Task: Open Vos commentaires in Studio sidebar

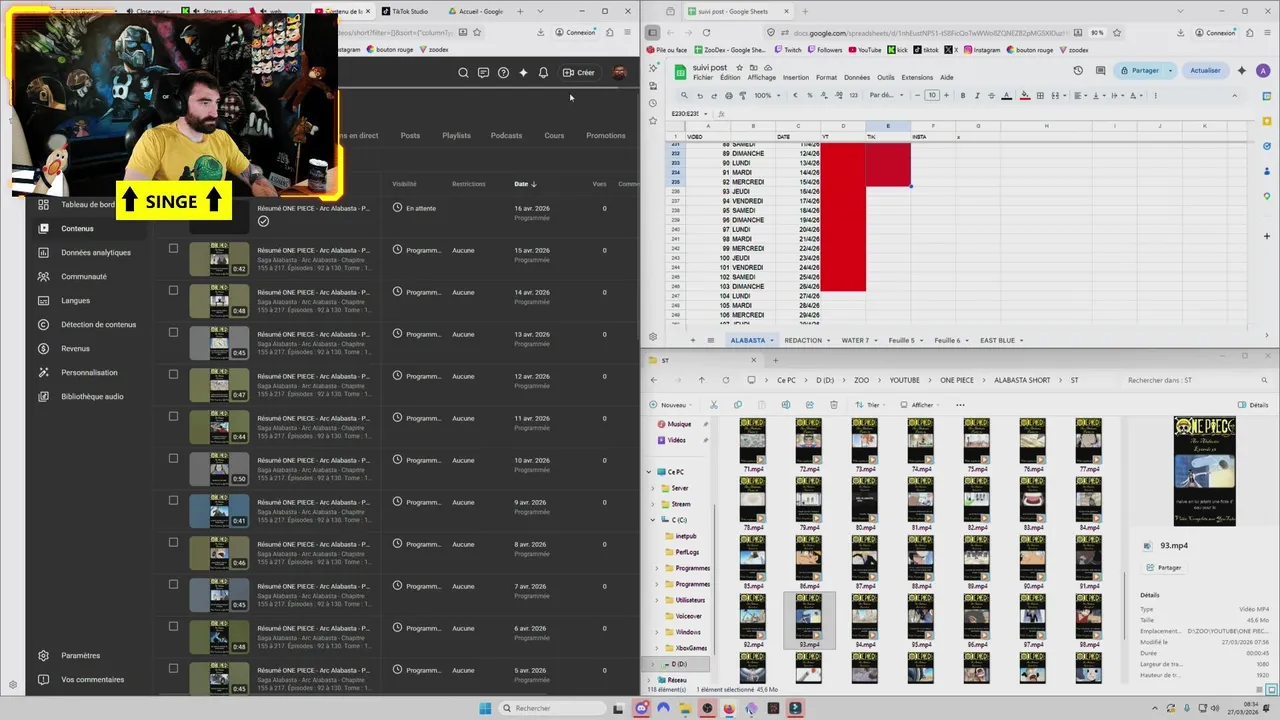Action: [x=92, y=679]
